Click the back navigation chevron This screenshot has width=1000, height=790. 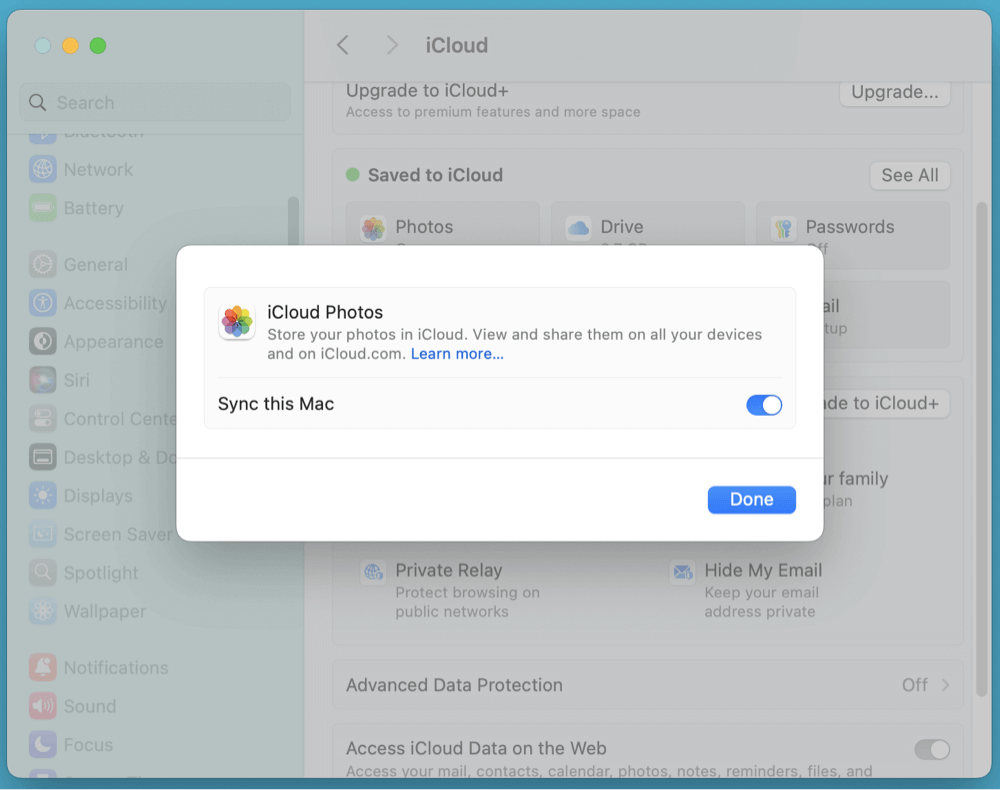[343, 45]
